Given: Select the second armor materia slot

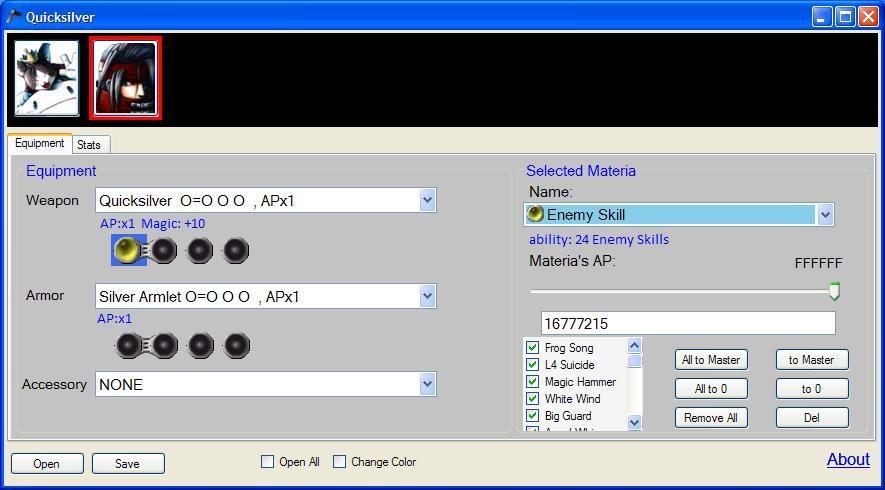Looking at the screenshot, I should (164, 345).
